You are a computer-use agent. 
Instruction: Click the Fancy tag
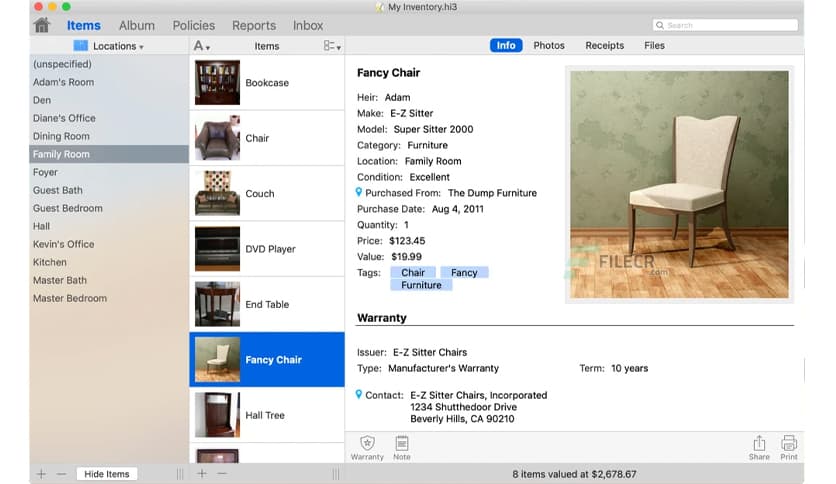pyautogui.click(x=464, y=272)
